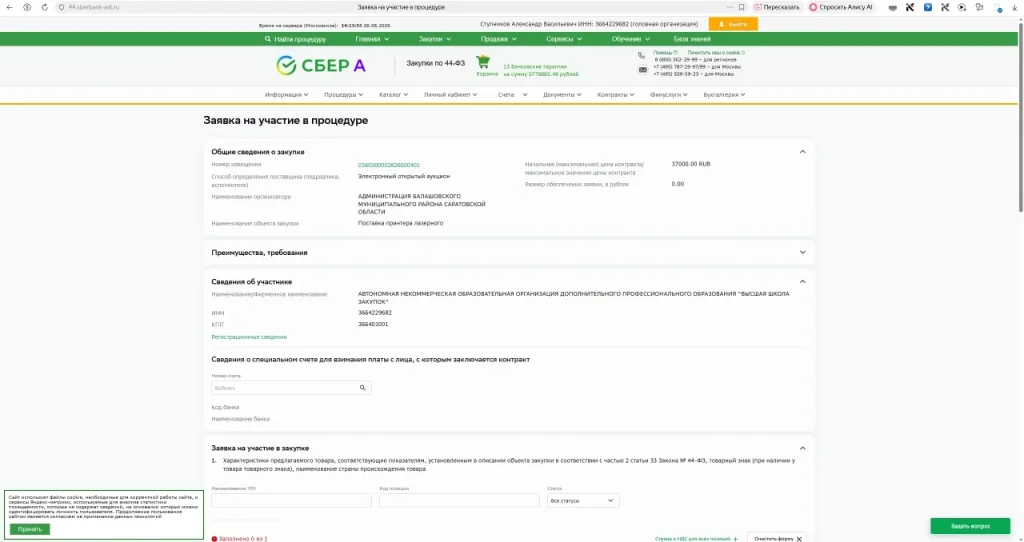Screen dimensions: 1024x542
Task: Click the Выйти logout button
Action: pos(733,24)
